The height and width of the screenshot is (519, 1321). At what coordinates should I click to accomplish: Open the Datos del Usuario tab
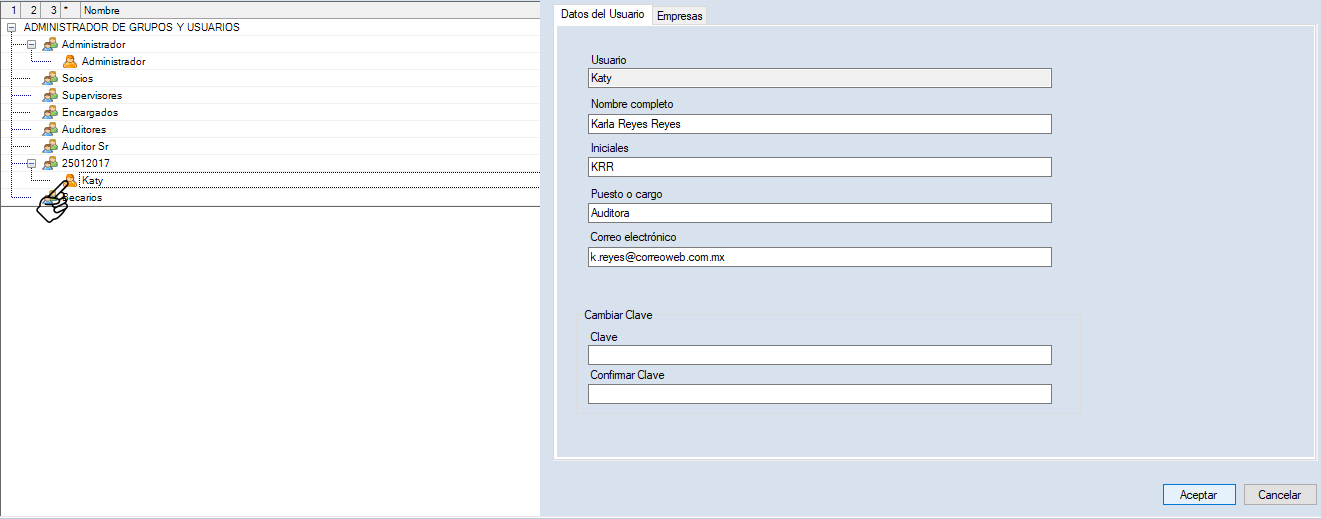[602, 15]
